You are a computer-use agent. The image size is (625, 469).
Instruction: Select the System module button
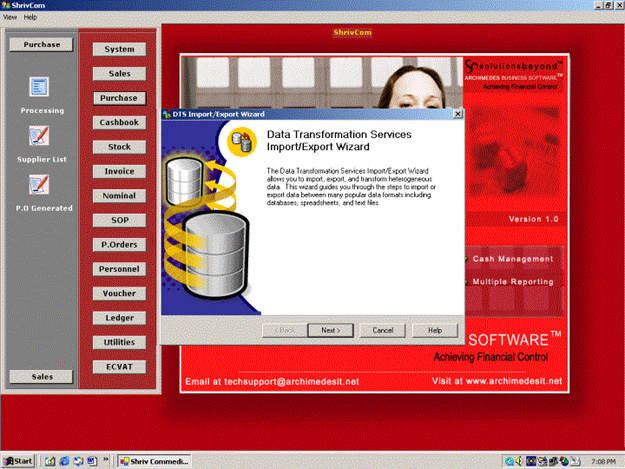(119, 49)
